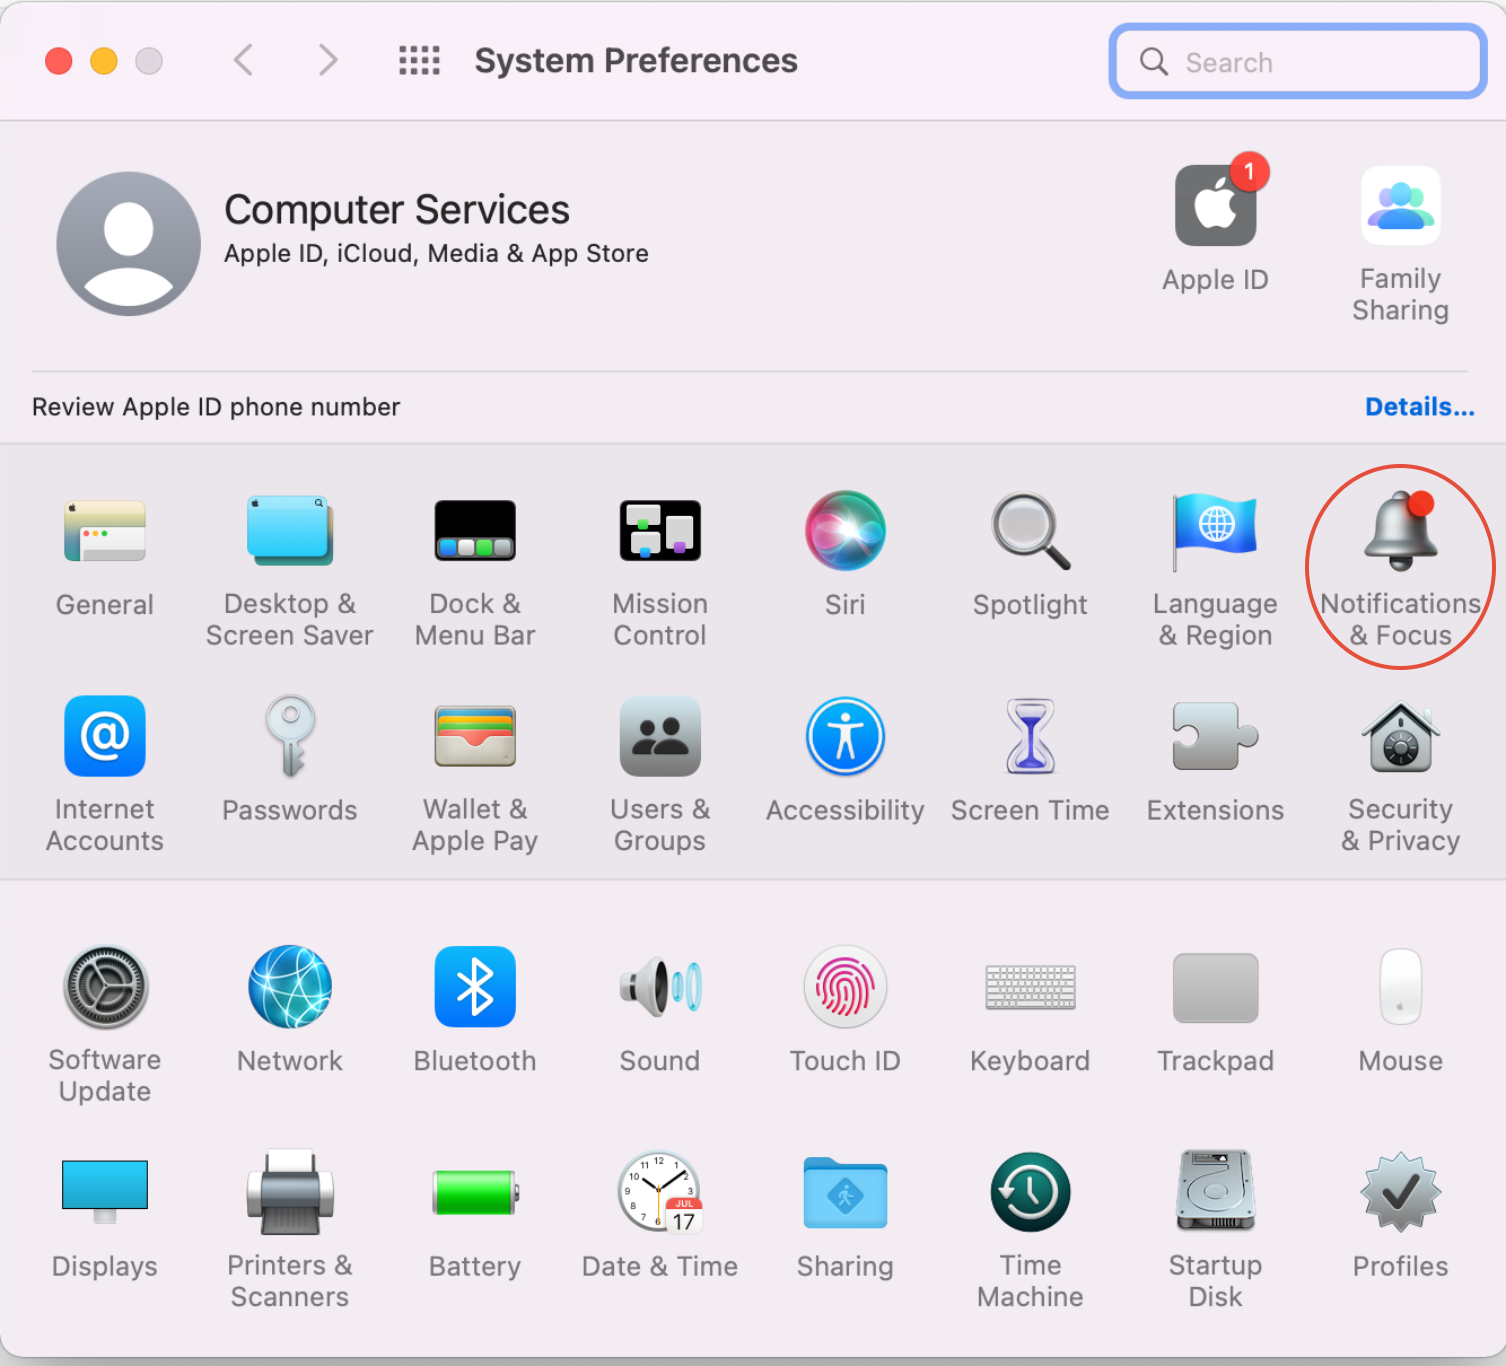Go back with the left arrow
The image size is (1506, 1366).
[x=243, y=61]
